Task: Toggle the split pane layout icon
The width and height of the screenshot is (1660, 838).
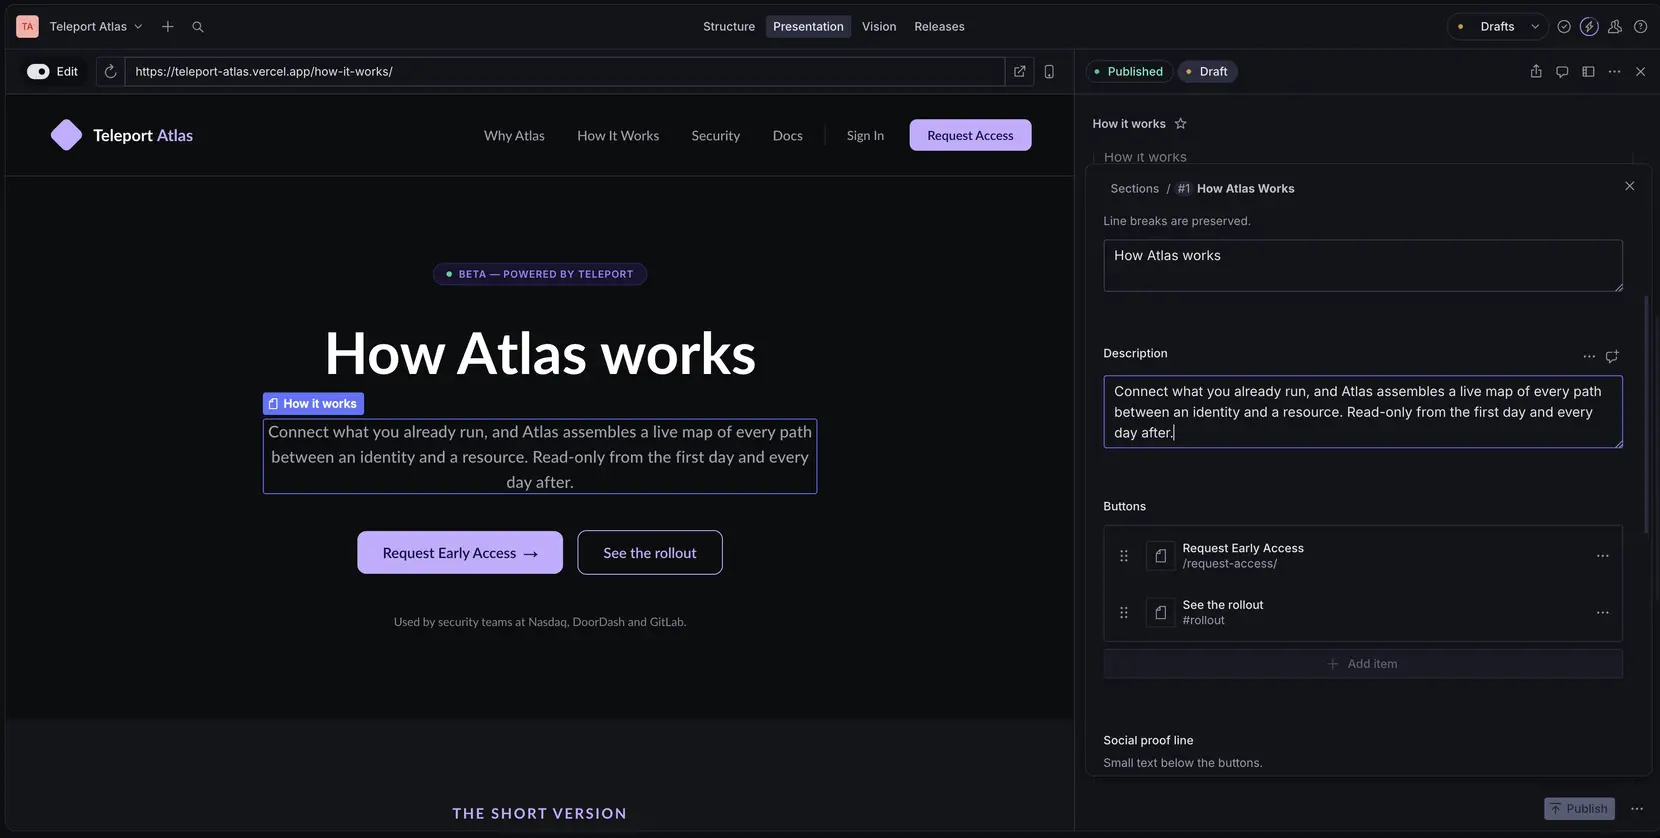Action: [x=1588, y=72]
